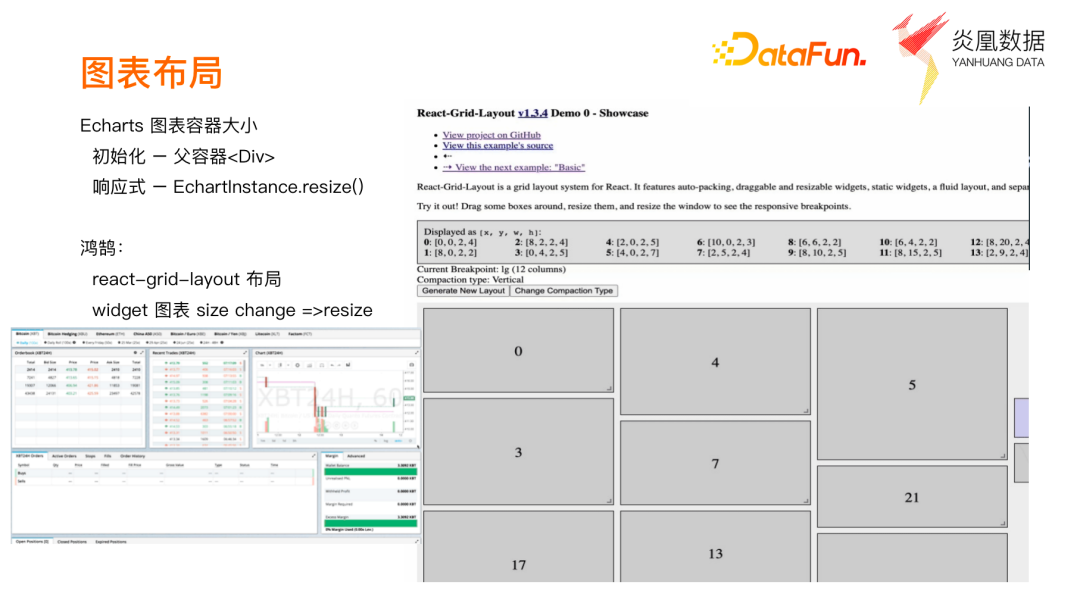Image resolution: width=1080 pixels, height=600 pixels.
Task: Grab the resize handle of box 21
Action: (x=1004, y=524)
